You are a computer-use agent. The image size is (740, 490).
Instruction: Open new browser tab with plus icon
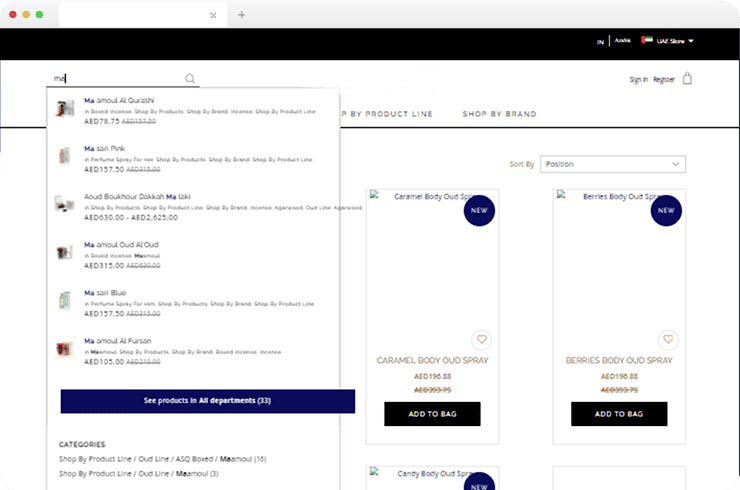(x=242, y=15)
